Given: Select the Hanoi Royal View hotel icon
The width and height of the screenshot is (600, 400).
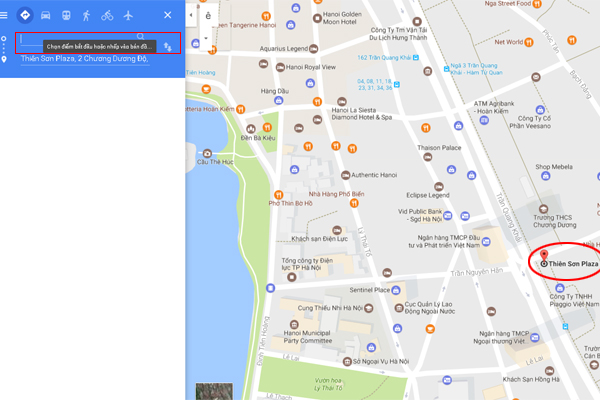Looking at the screenshot, I should [280, 67].
